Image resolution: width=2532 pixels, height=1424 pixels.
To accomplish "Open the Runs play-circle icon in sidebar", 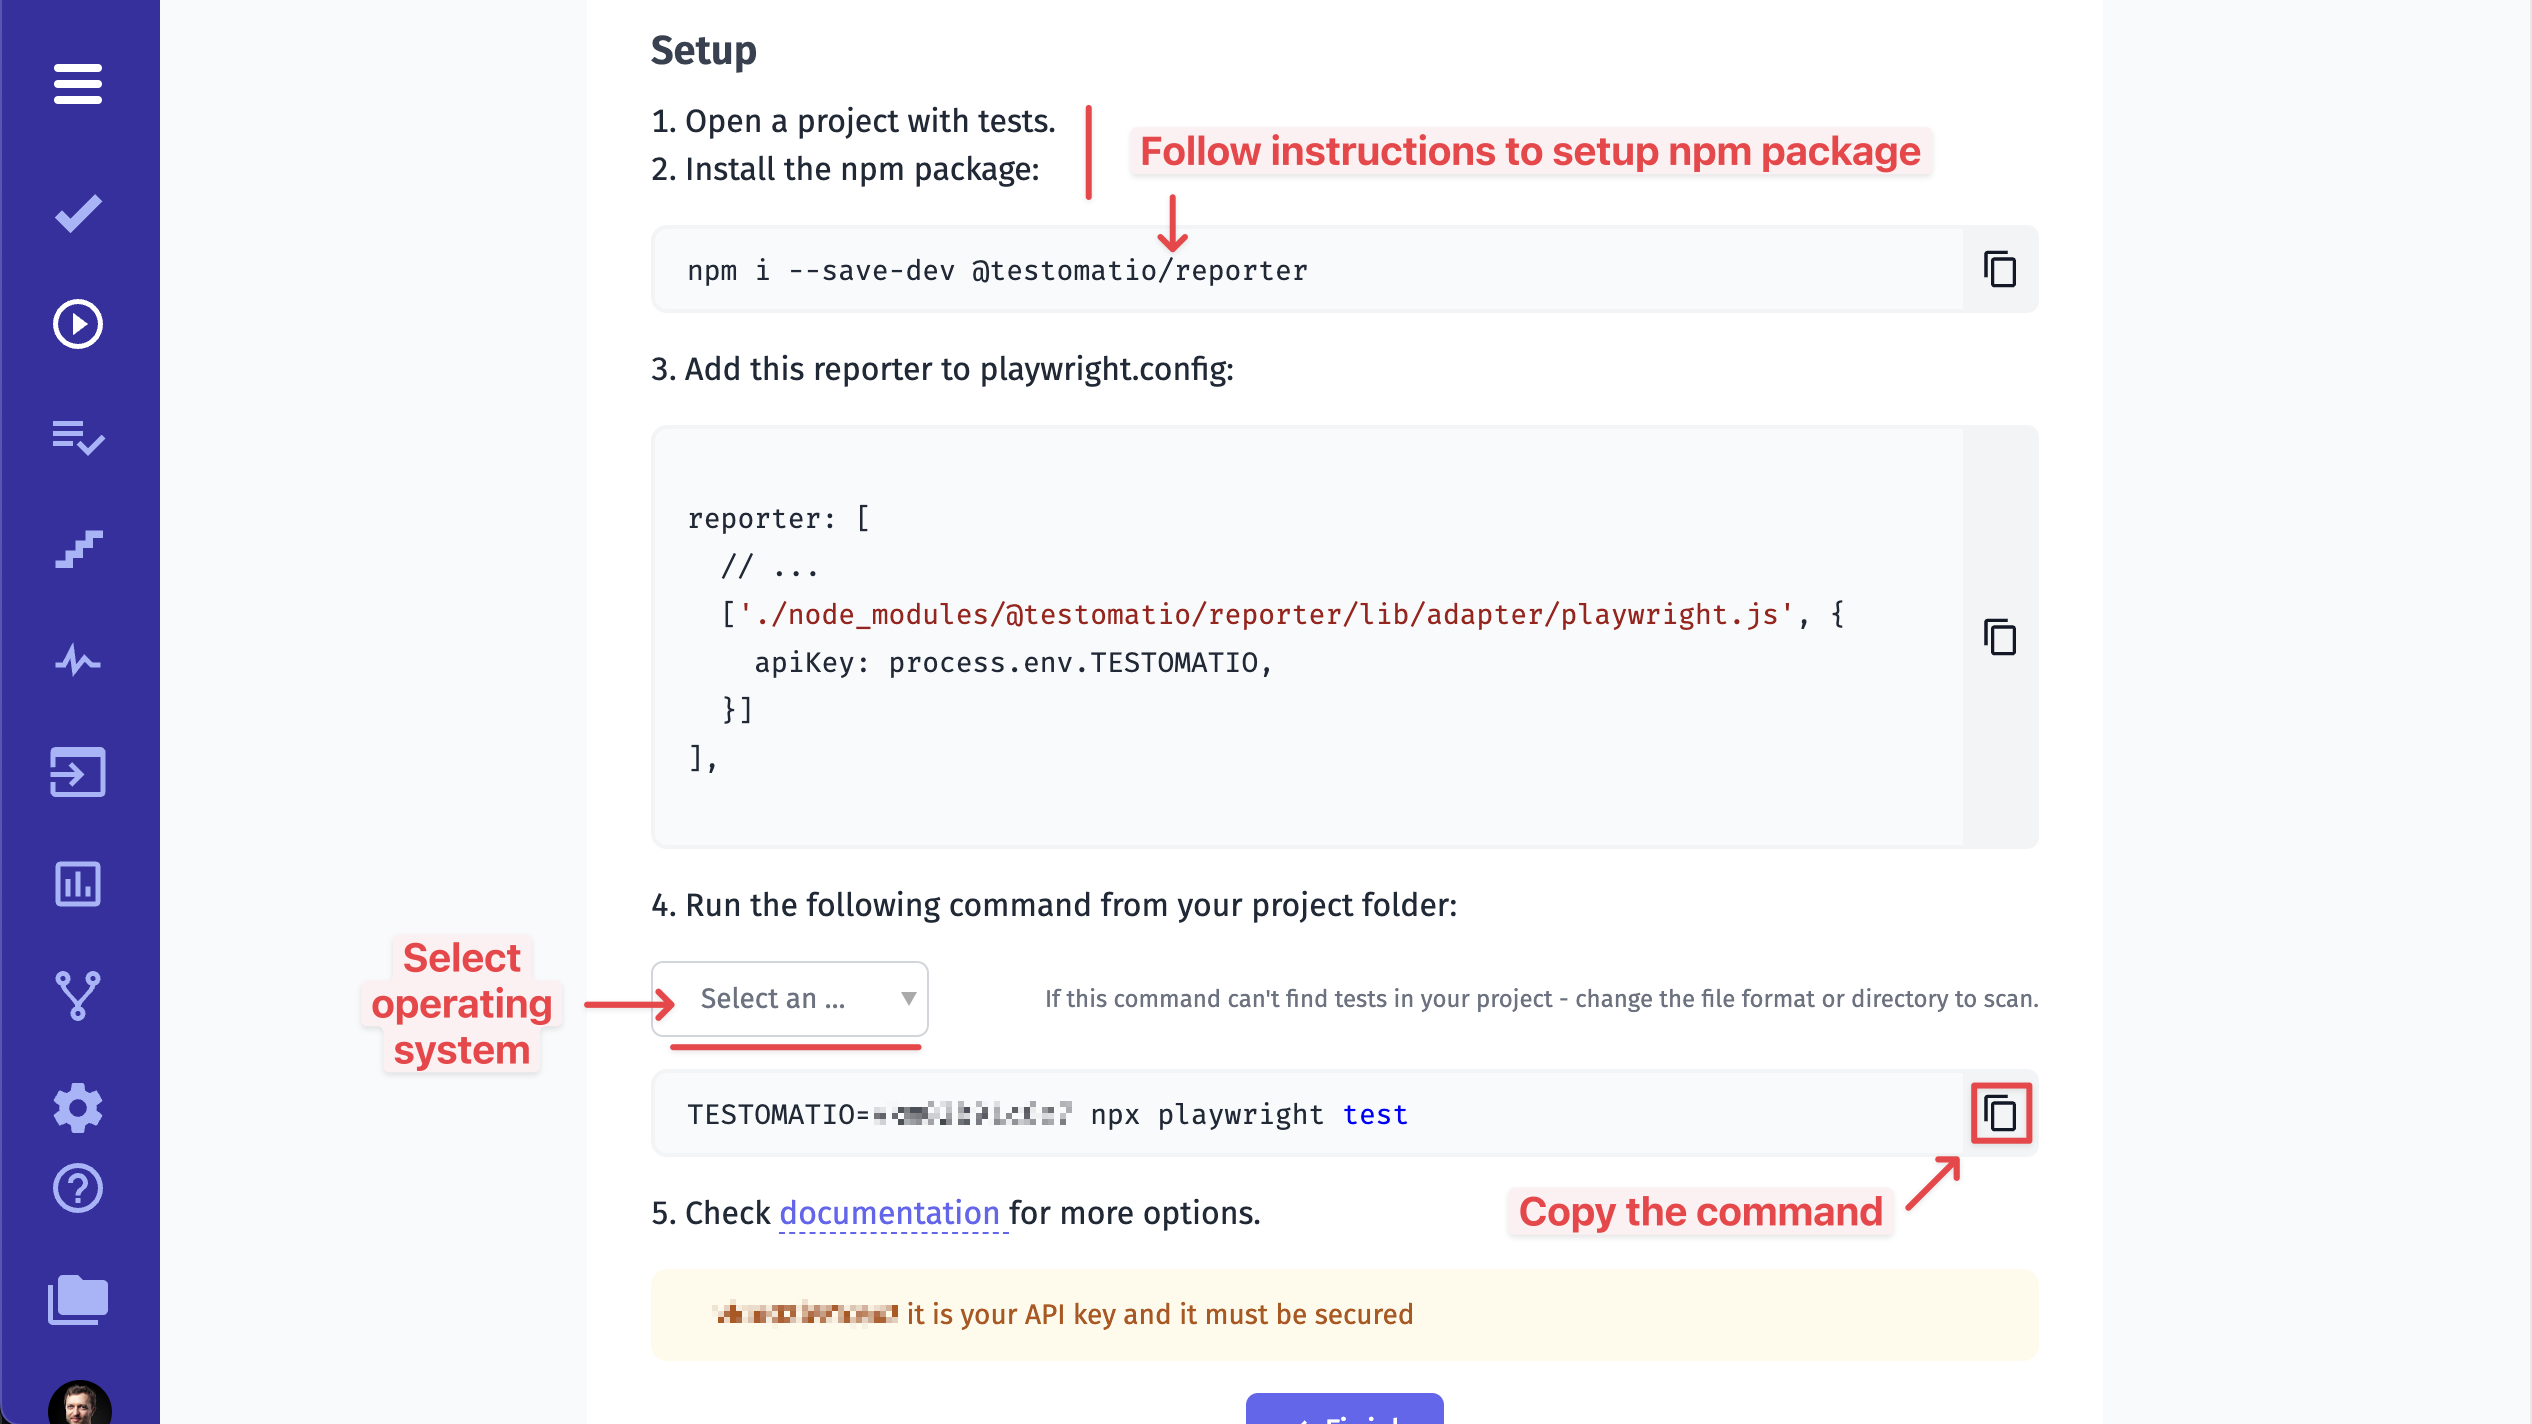I will 78,324.
